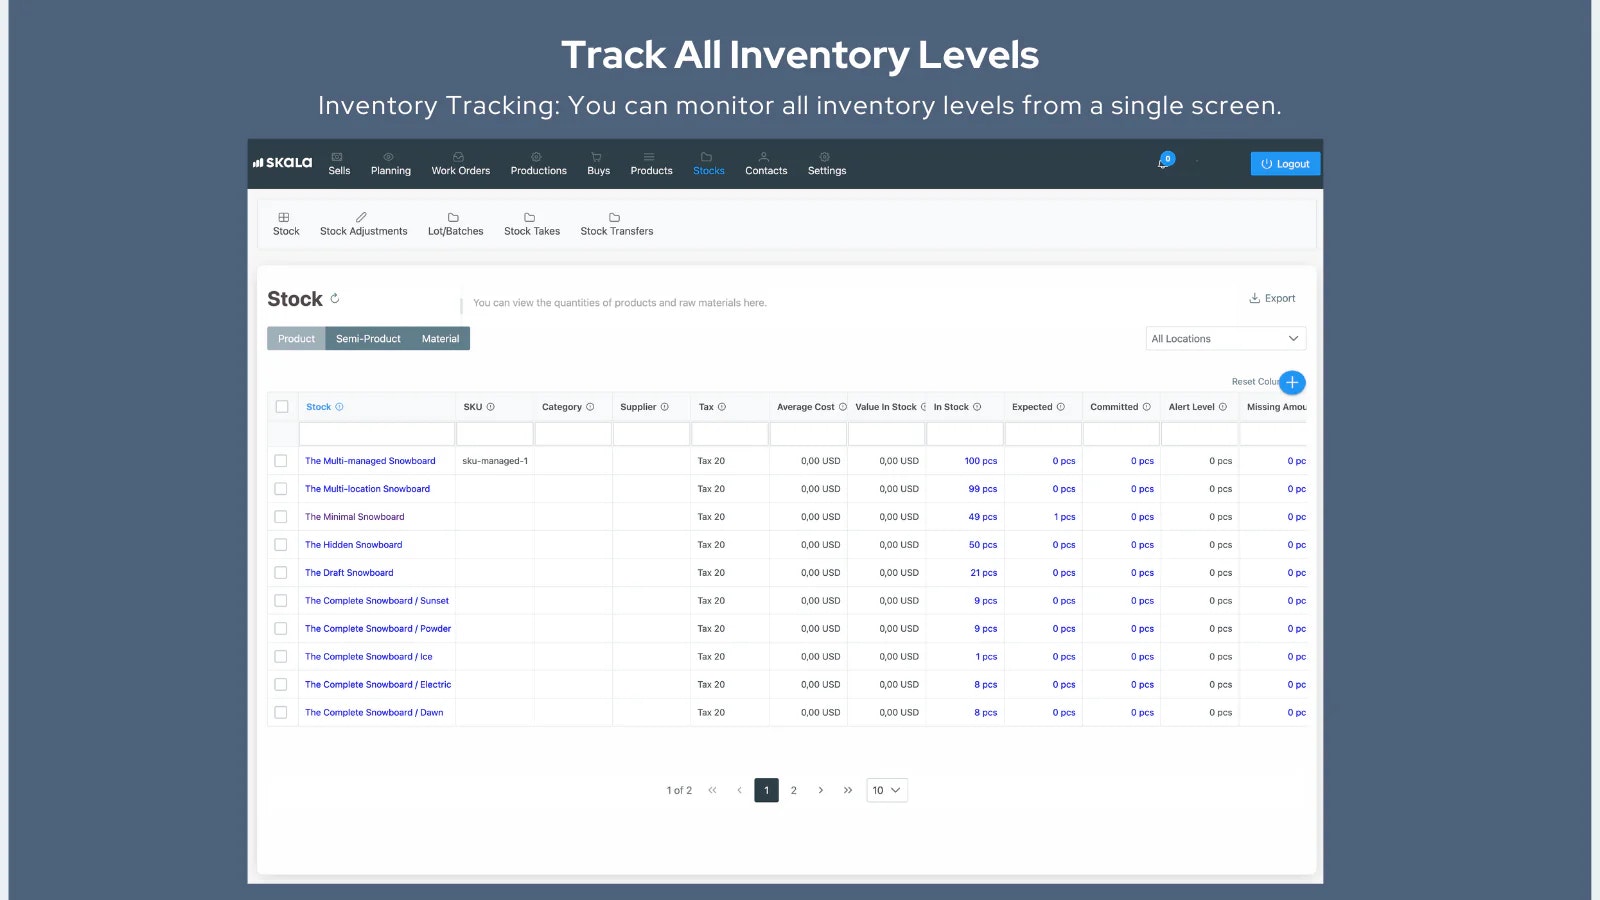
Task: Select page 1 in pagination
Action: 767,790
